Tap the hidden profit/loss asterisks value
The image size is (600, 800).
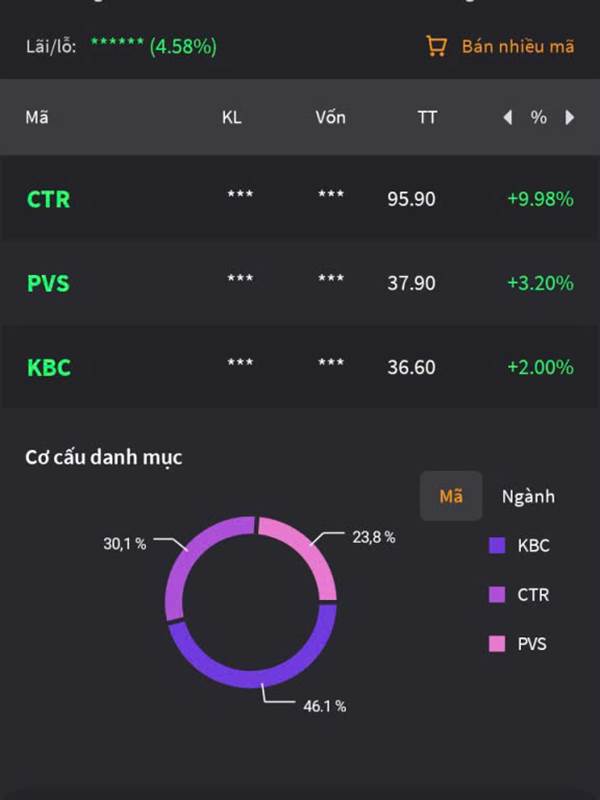point(117,44)
